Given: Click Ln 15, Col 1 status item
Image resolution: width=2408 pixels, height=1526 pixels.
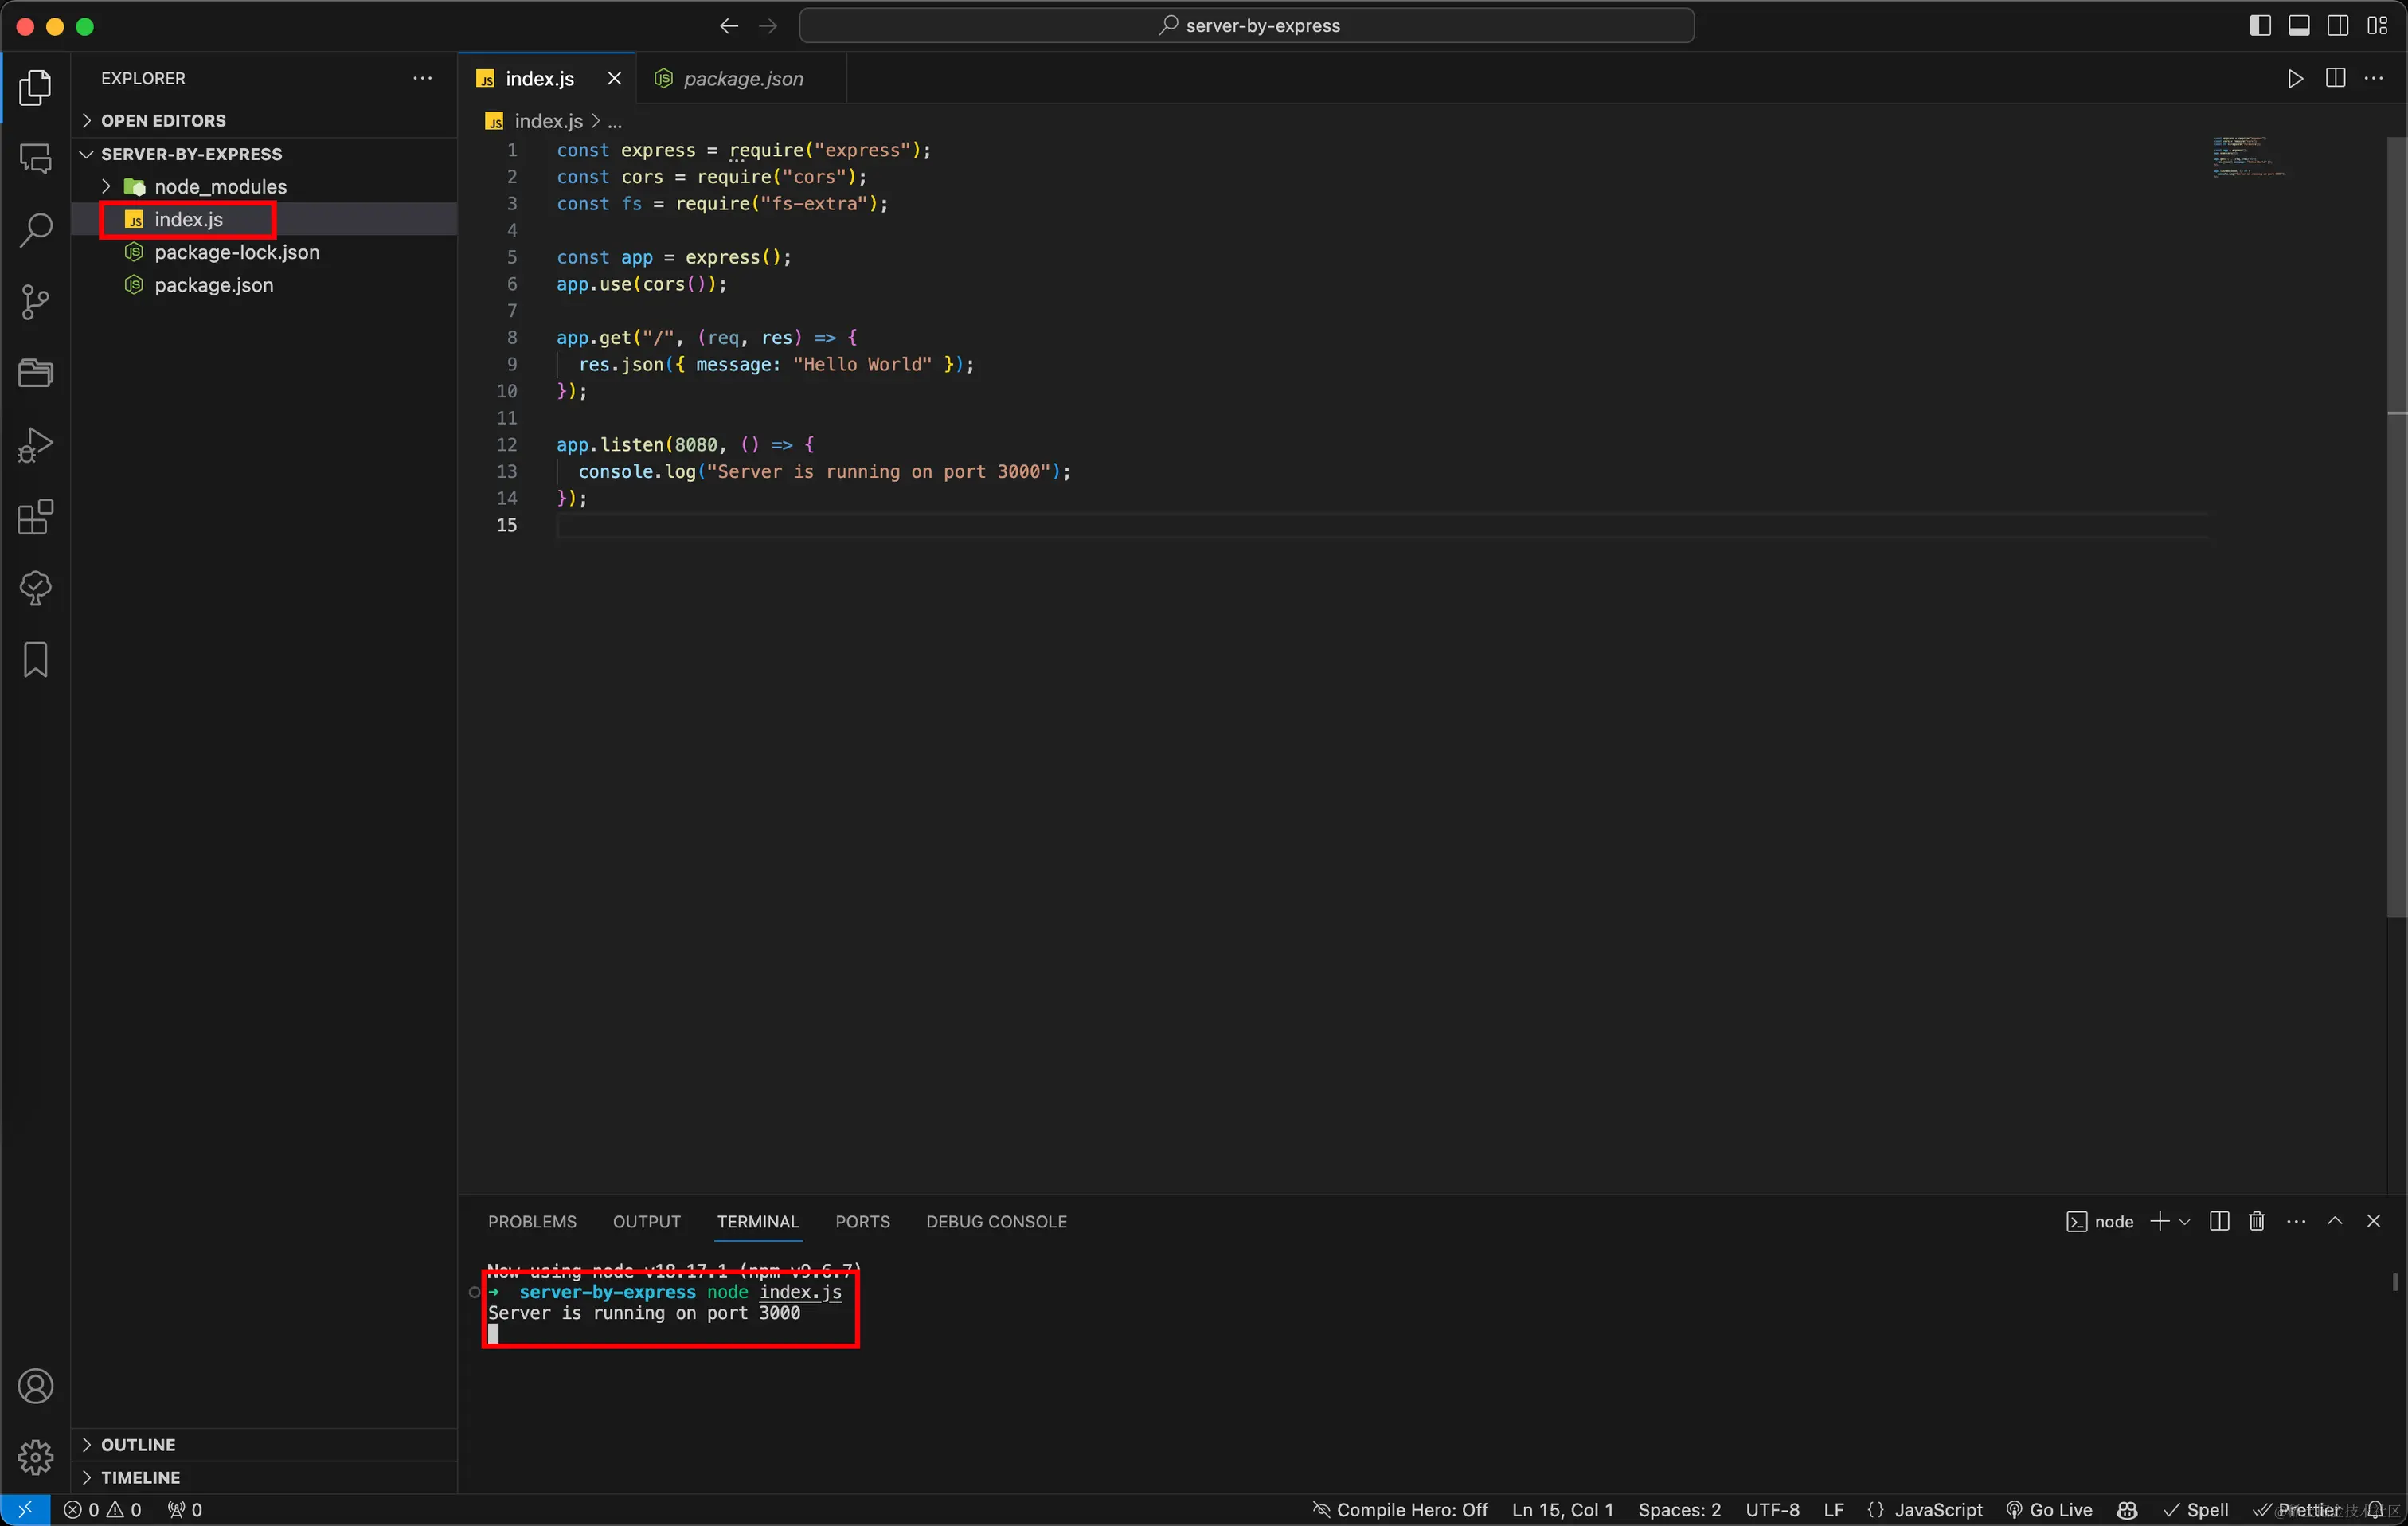Looking at the screenshot, I should coord(1563,1509).
